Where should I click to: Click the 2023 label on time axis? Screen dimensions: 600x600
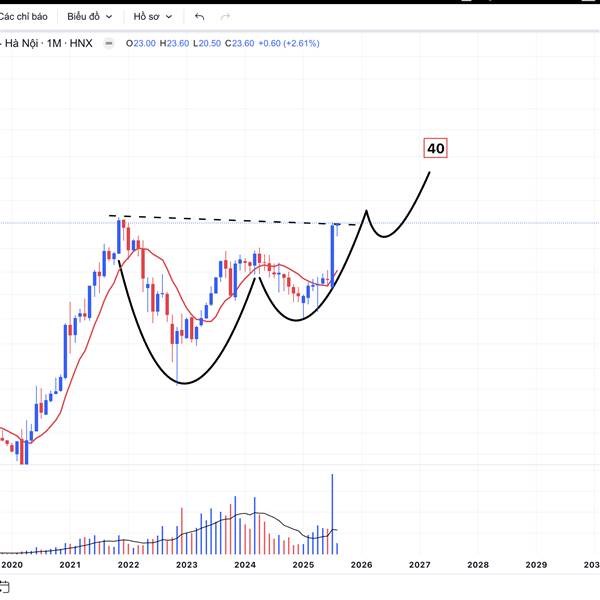tap(186, 564)
